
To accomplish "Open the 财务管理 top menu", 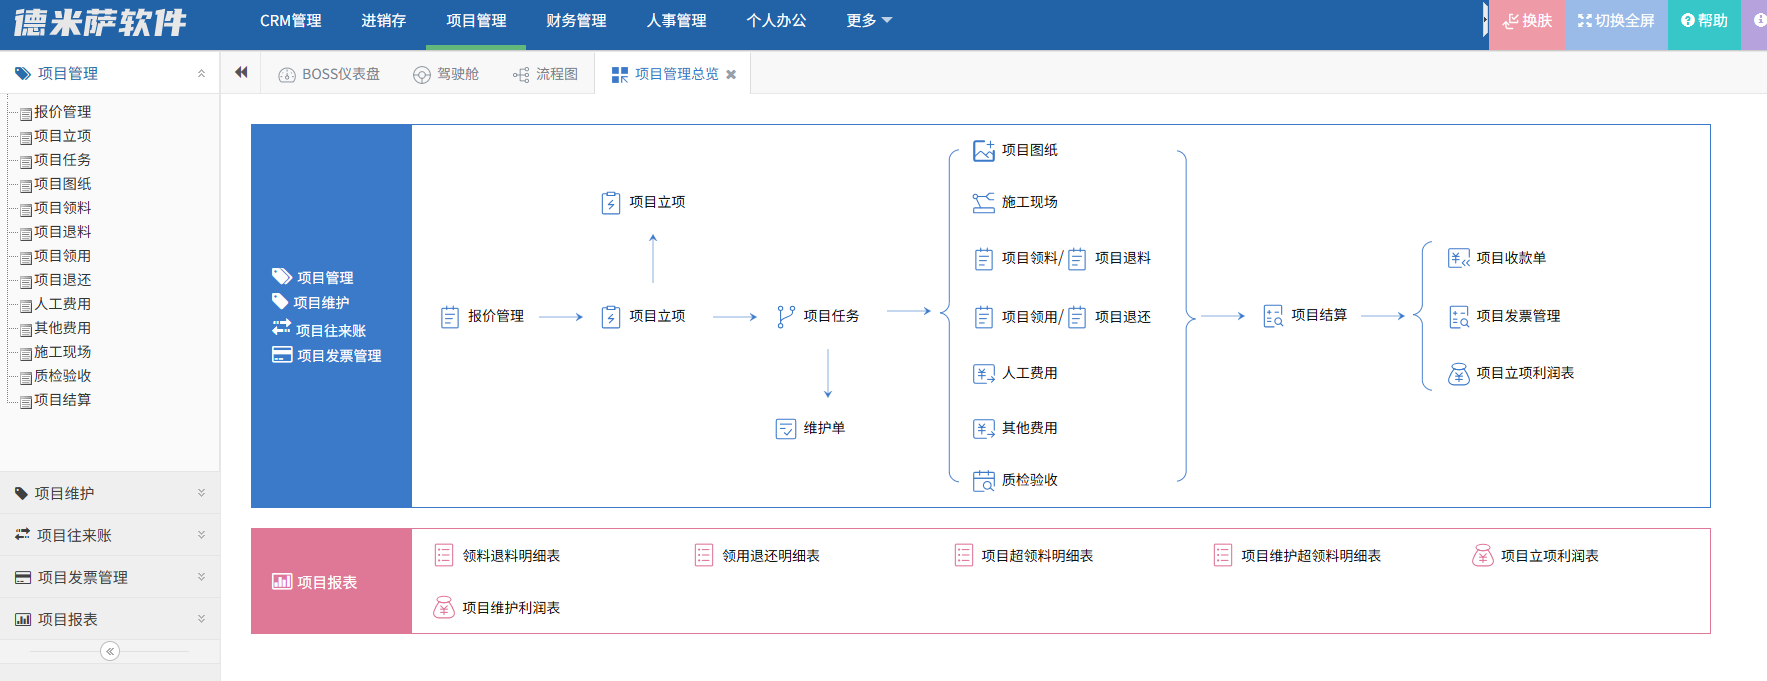I will [576, 20].
